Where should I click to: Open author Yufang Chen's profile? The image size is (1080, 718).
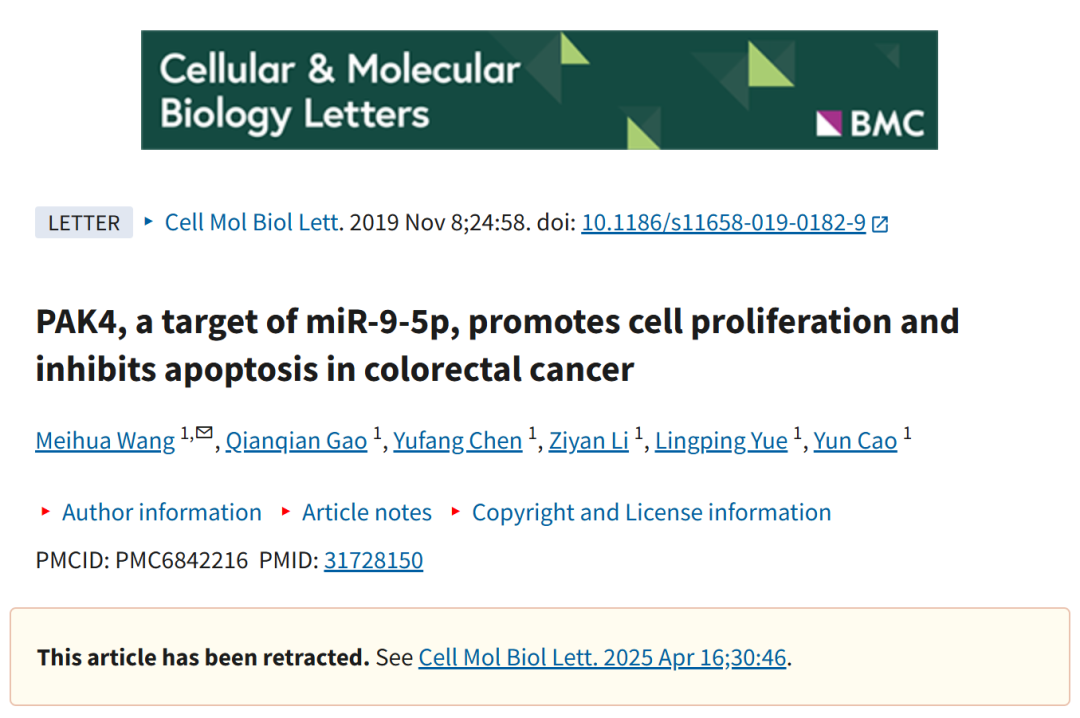point(457,440)
